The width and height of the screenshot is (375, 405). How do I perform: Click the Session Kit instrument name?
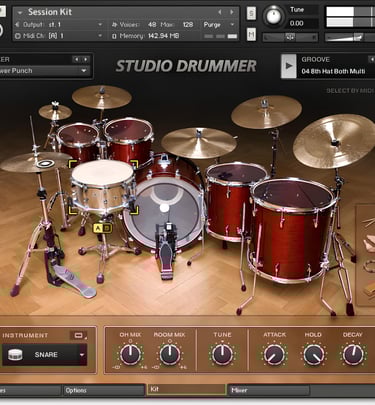(x=50, y=12)
